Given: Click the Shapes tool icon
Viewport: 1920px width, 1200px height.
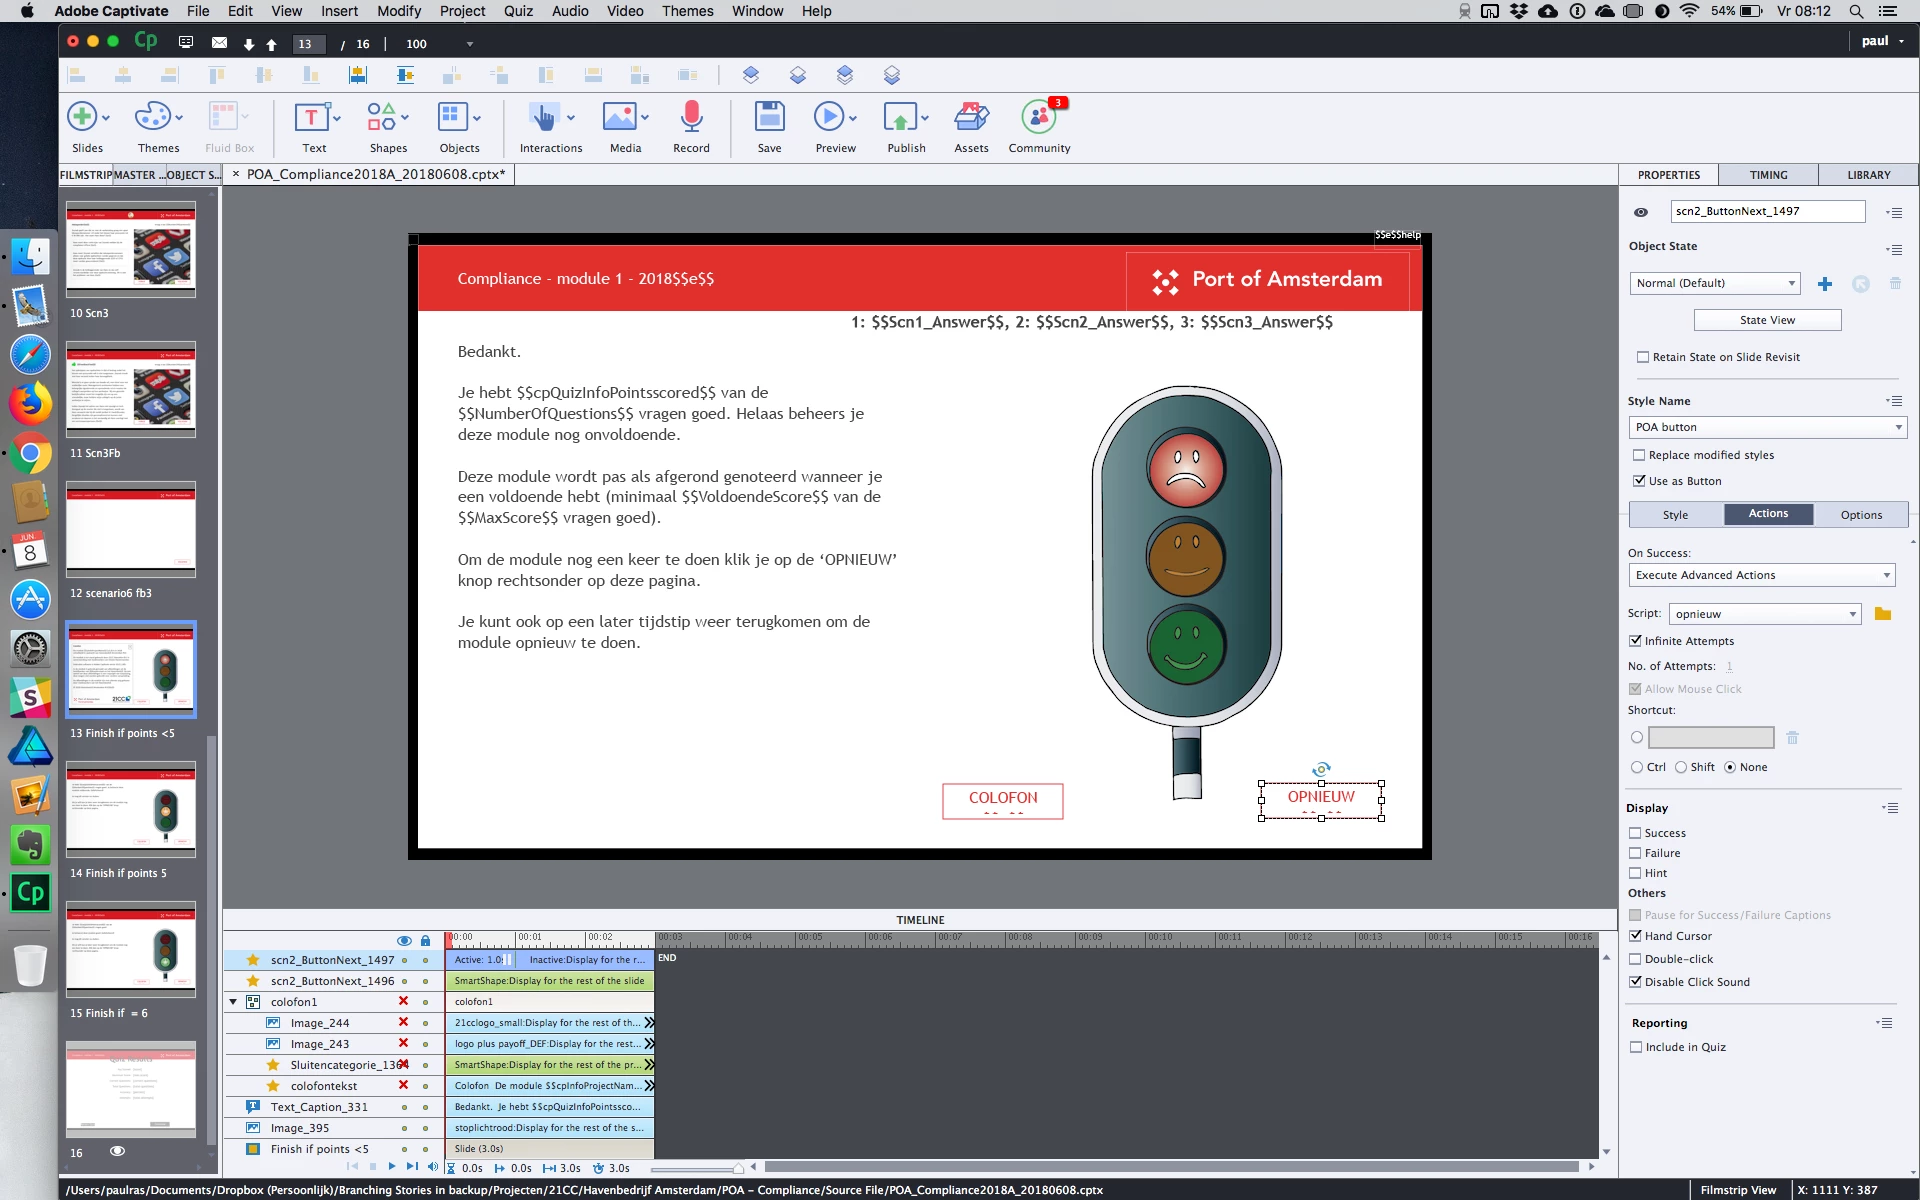Looking at the screenshot, I should (382, 118).
